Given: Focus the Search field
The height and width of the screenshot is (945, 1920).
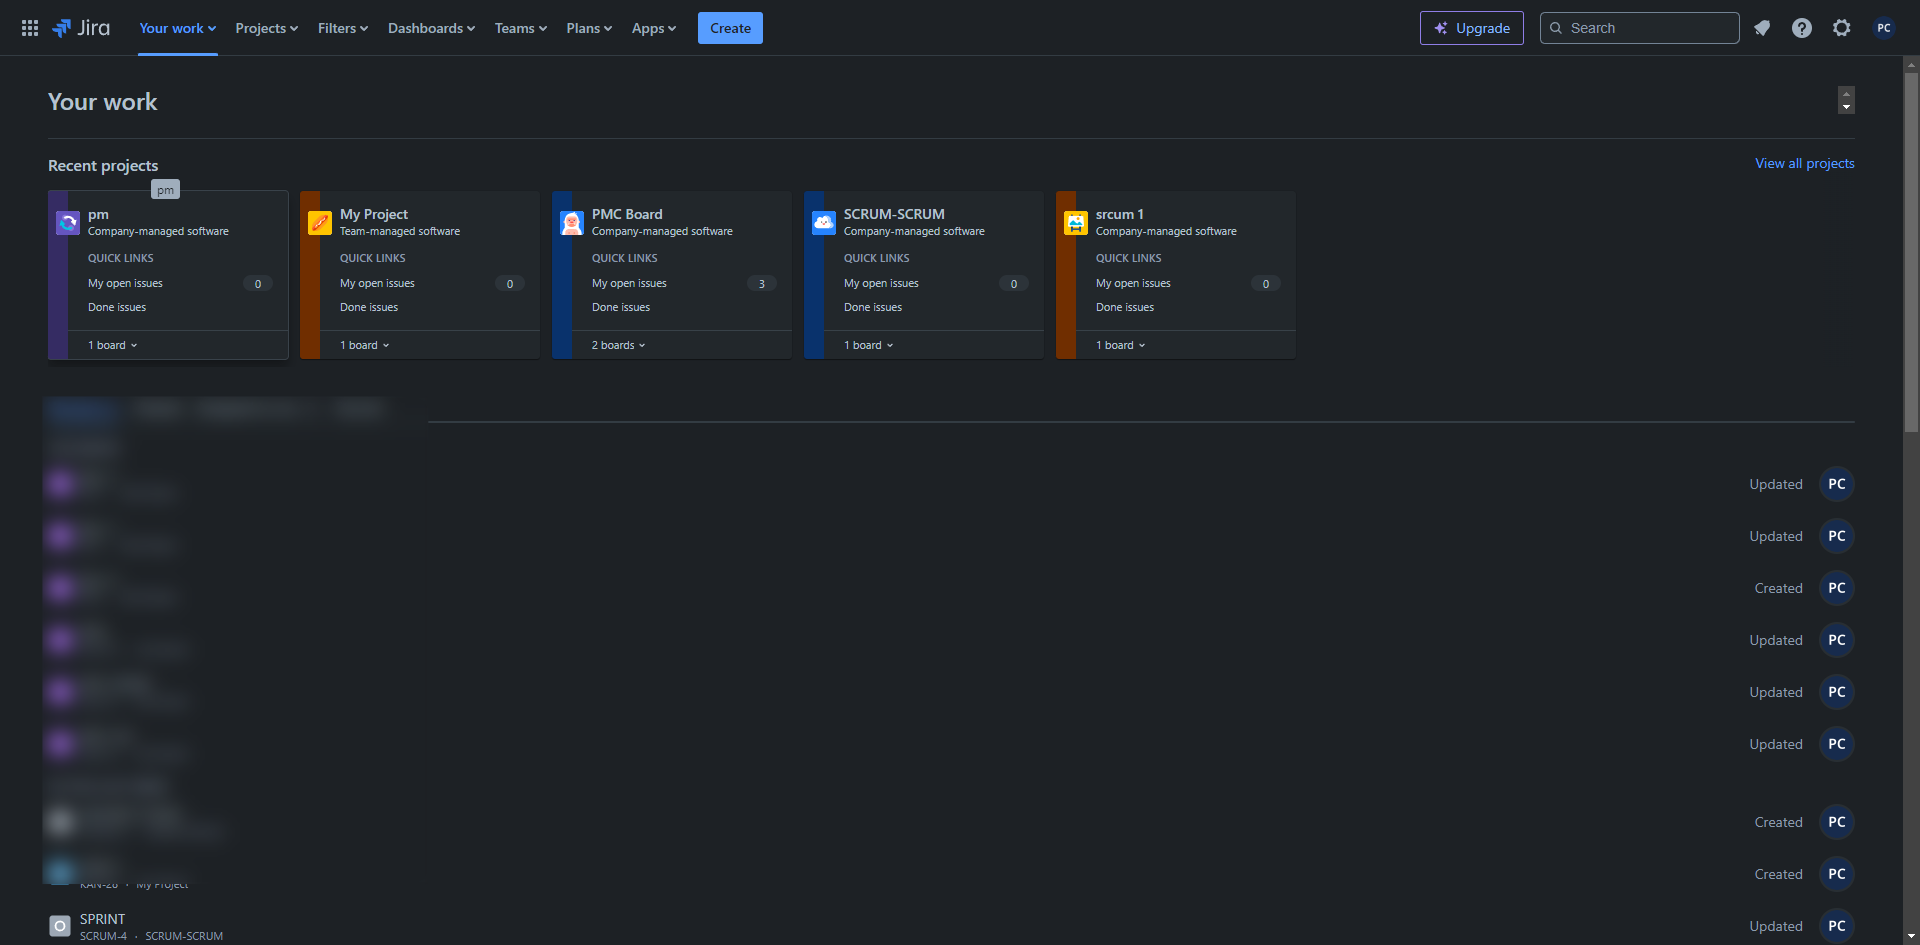Looking at the screenshot, I should (1640, 28).
